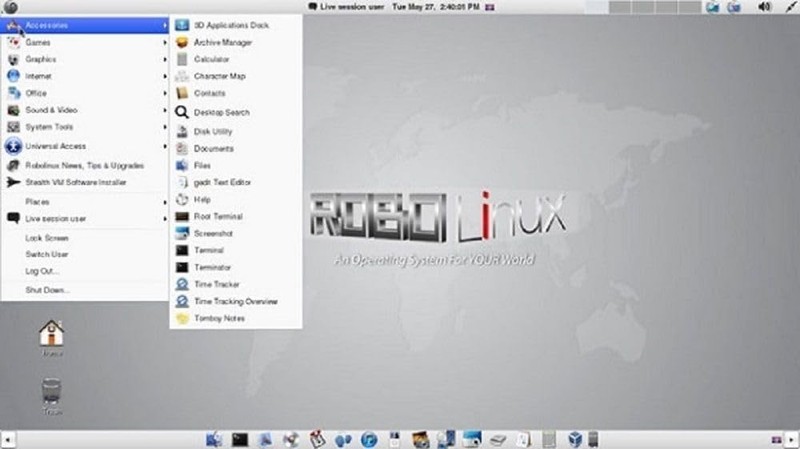Open Robolinux News, Tips & Upgrades
This screenshot has height=449, width=800.
pyautogui.click(x=86, y=165)
